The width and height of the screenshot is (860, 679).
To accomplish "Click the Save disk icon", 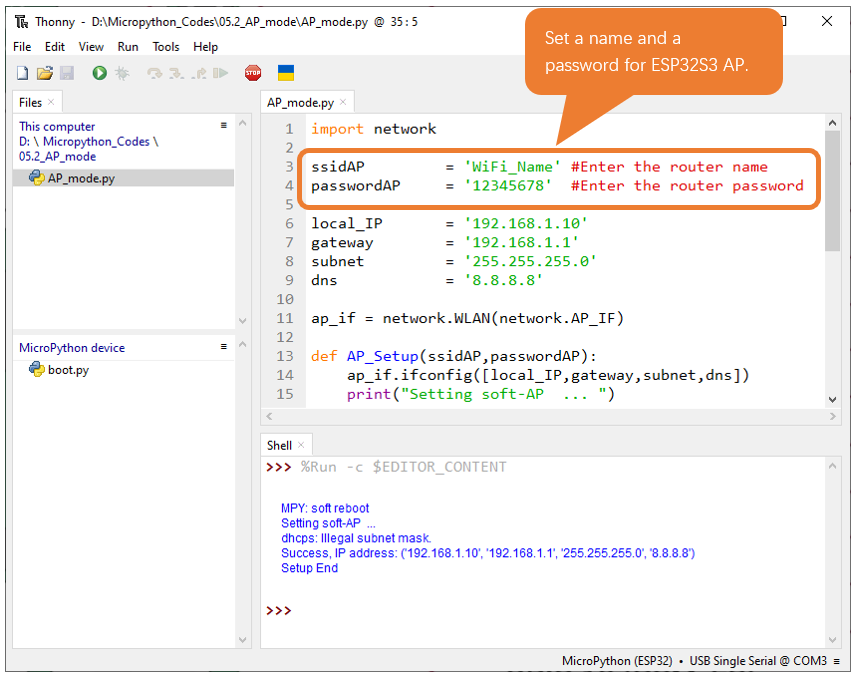I will (x=67, y=73).
